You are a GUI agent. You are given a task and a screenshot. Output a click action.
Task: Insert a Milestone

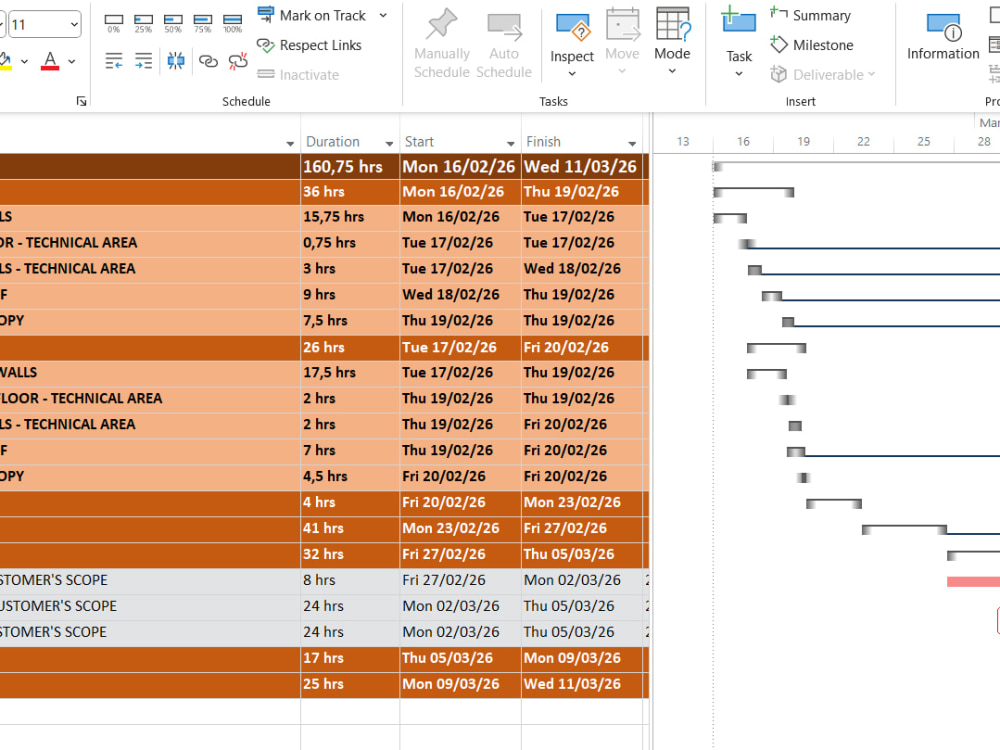(811, 45)
